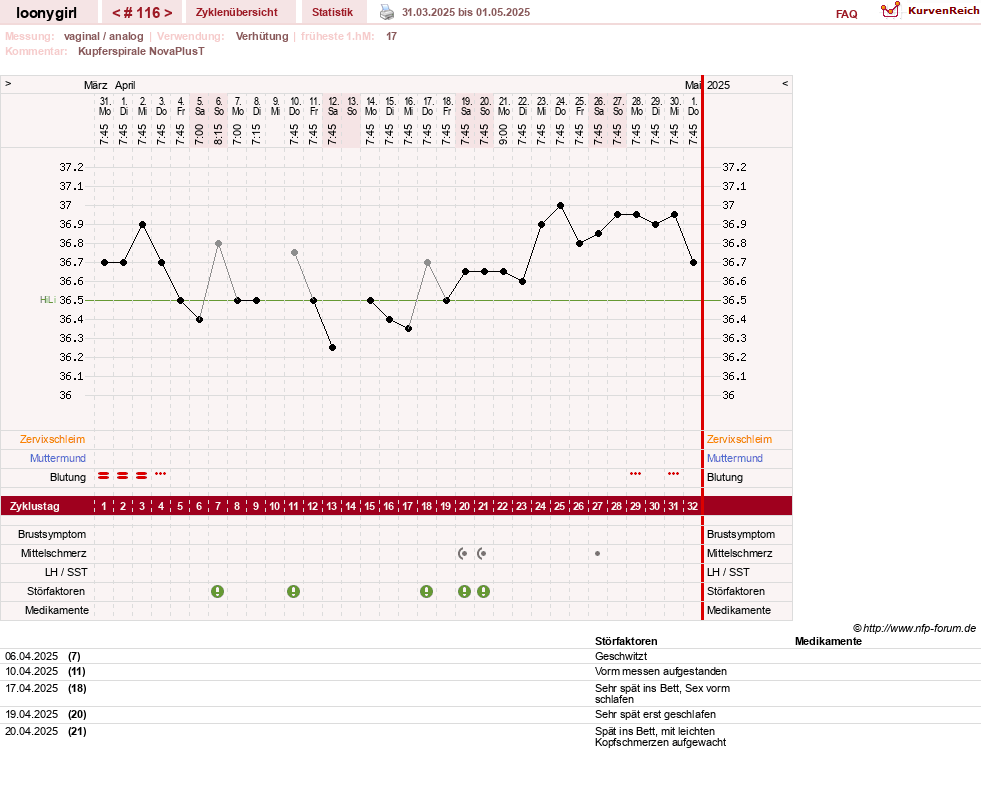Select cycle day 17 in the Zyklustag bar

[x=407, y=507]
